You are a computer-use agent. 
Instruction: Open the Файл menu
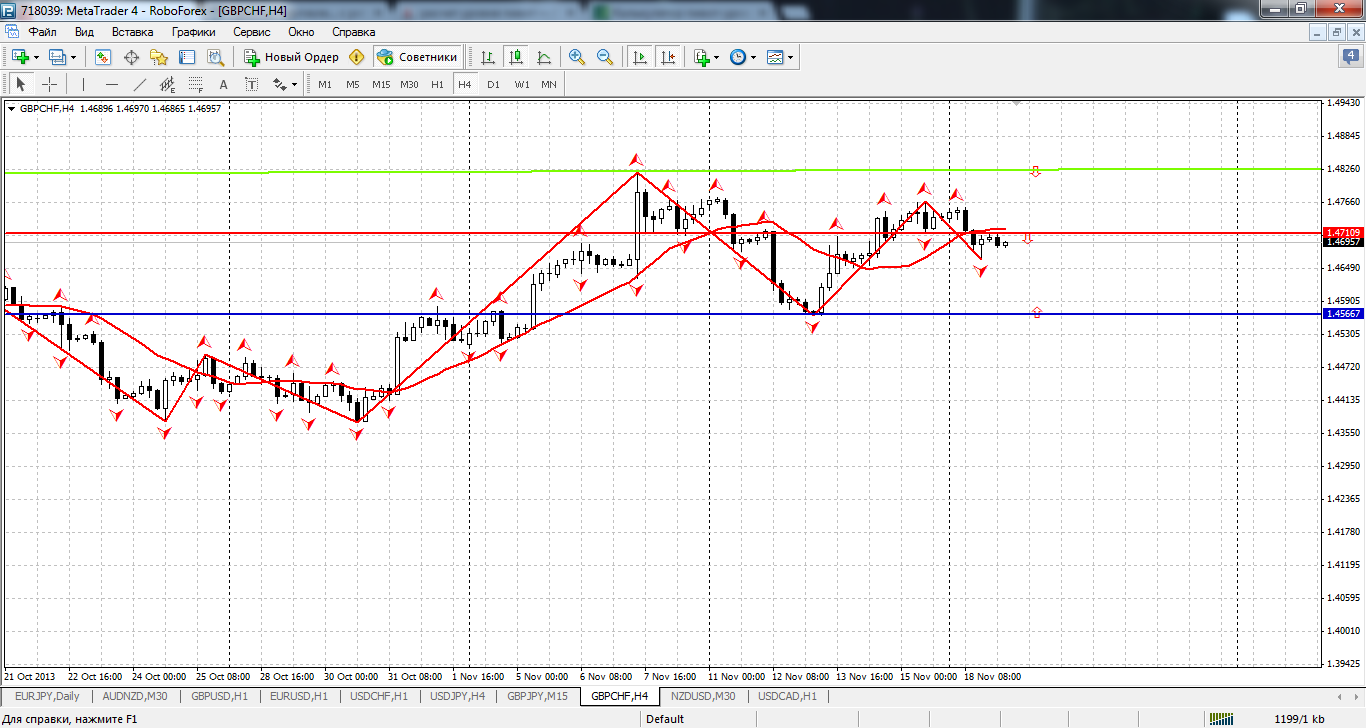coord(43,32)
